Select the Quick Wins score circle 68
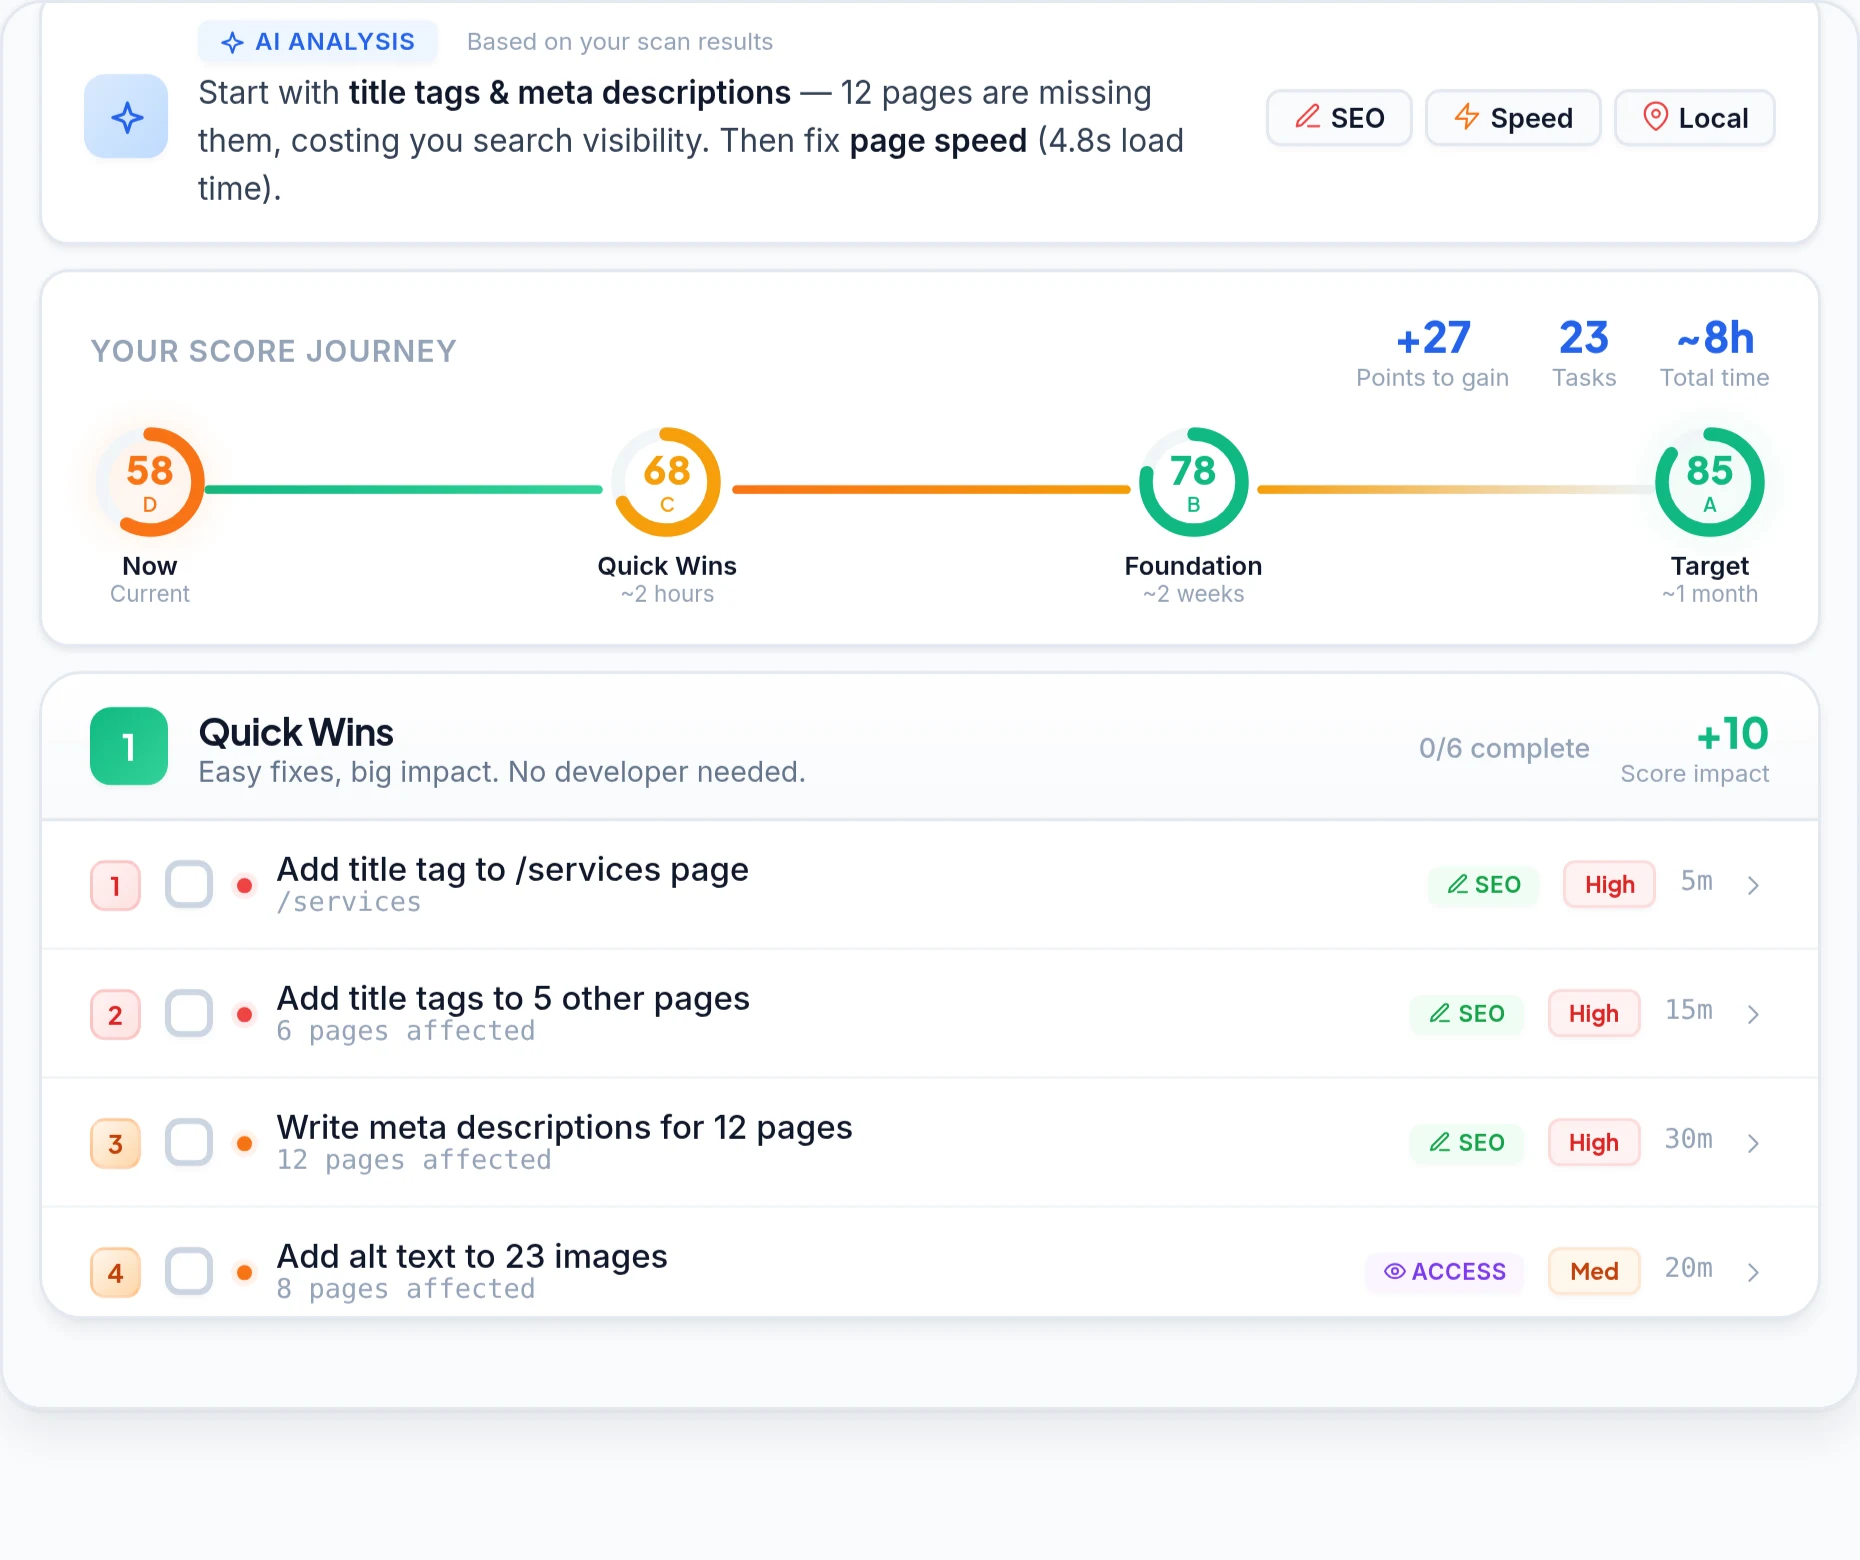 tap(667, 482)
